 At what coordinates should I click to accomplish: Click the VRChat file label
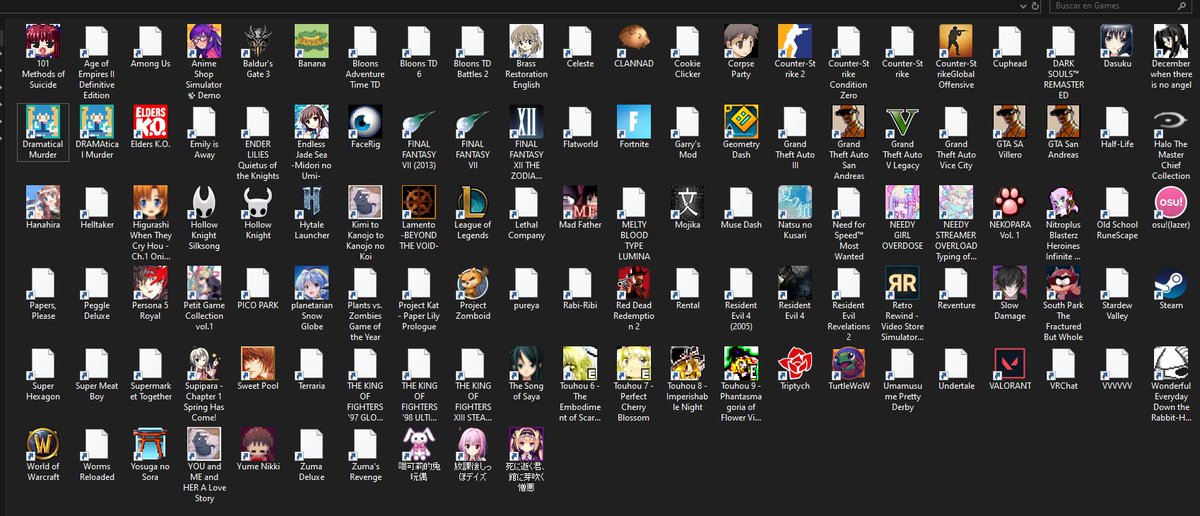click(1064, 388)
